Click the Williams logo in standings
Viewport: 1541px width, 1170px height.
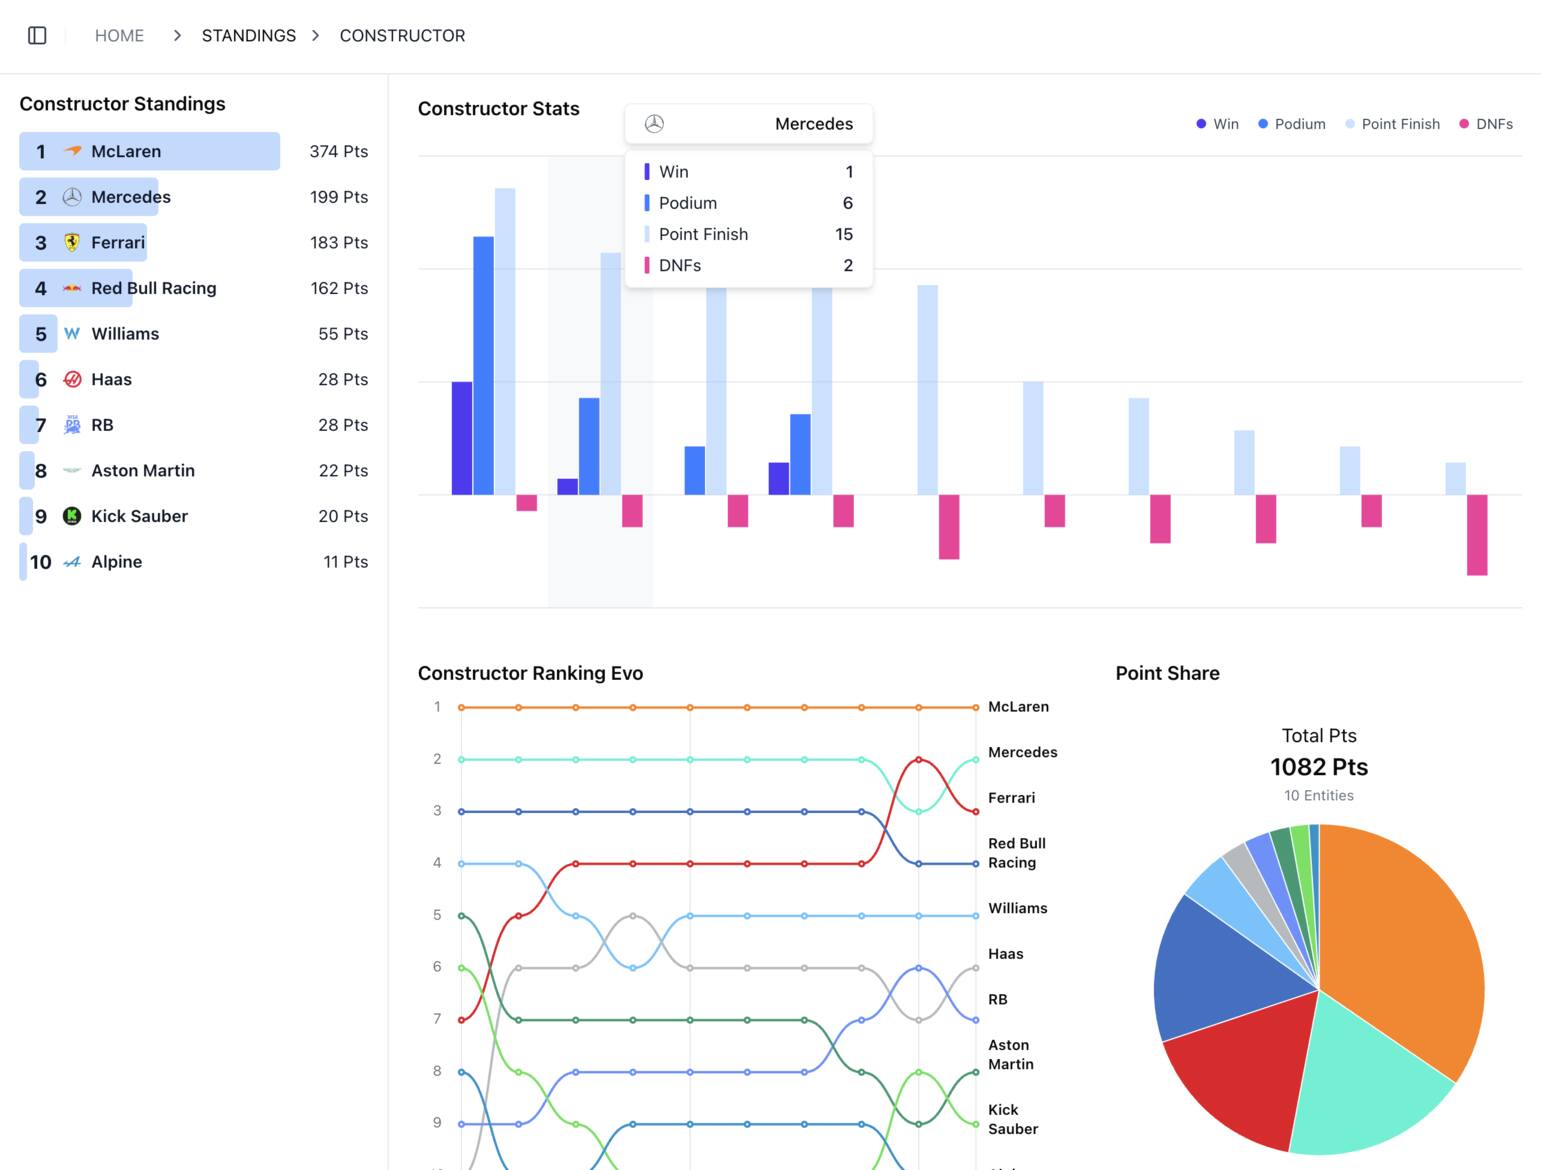point(72,334)
